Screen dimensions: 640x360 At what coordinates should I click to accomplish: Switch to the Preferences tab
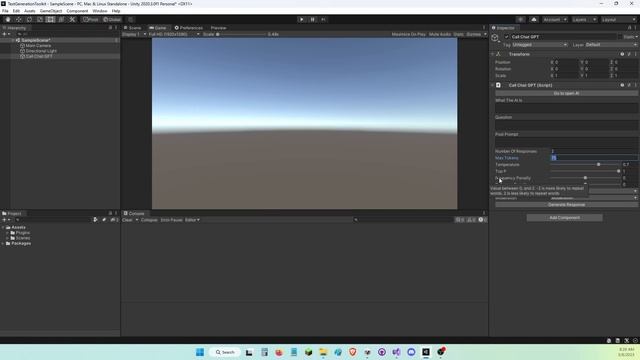coord(189,28)
